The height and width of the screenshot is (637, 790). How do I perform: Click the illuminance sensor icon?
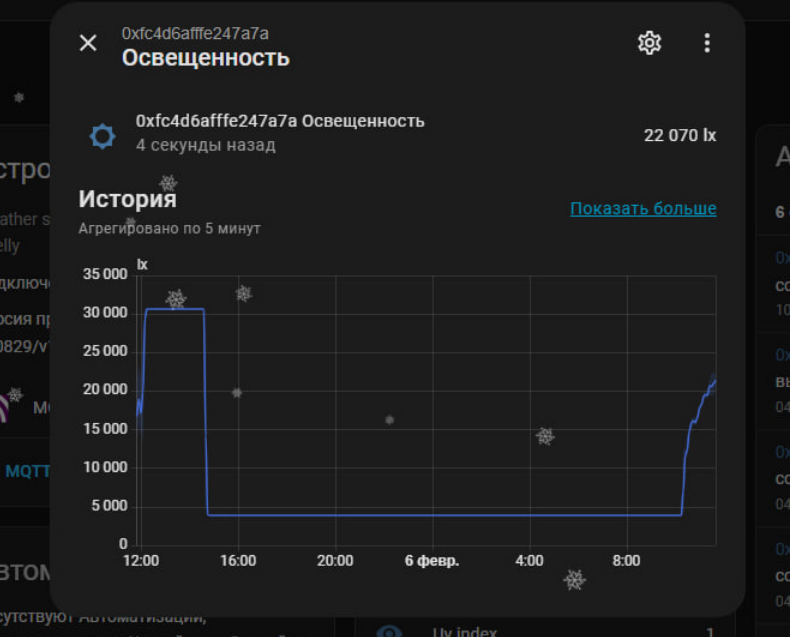102,135
